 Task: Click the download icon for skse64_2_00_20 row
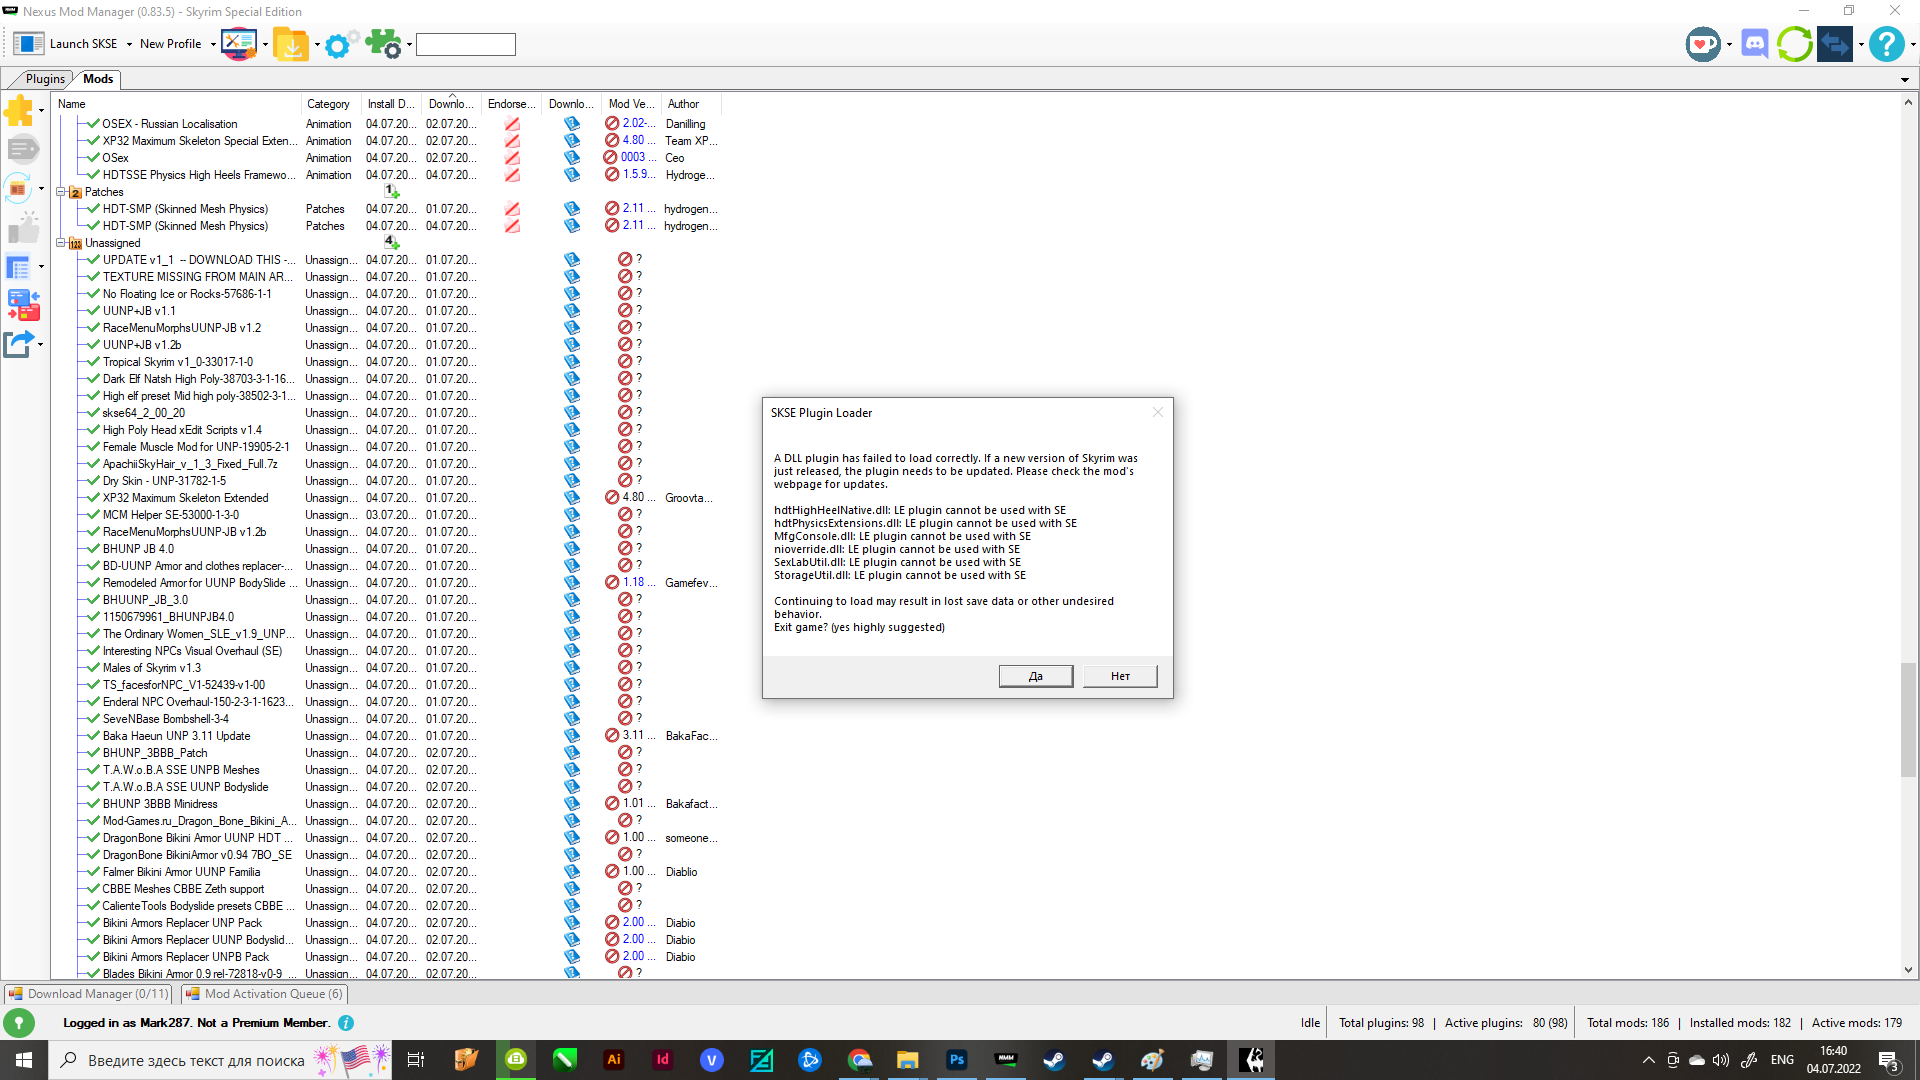coord(572,413)
